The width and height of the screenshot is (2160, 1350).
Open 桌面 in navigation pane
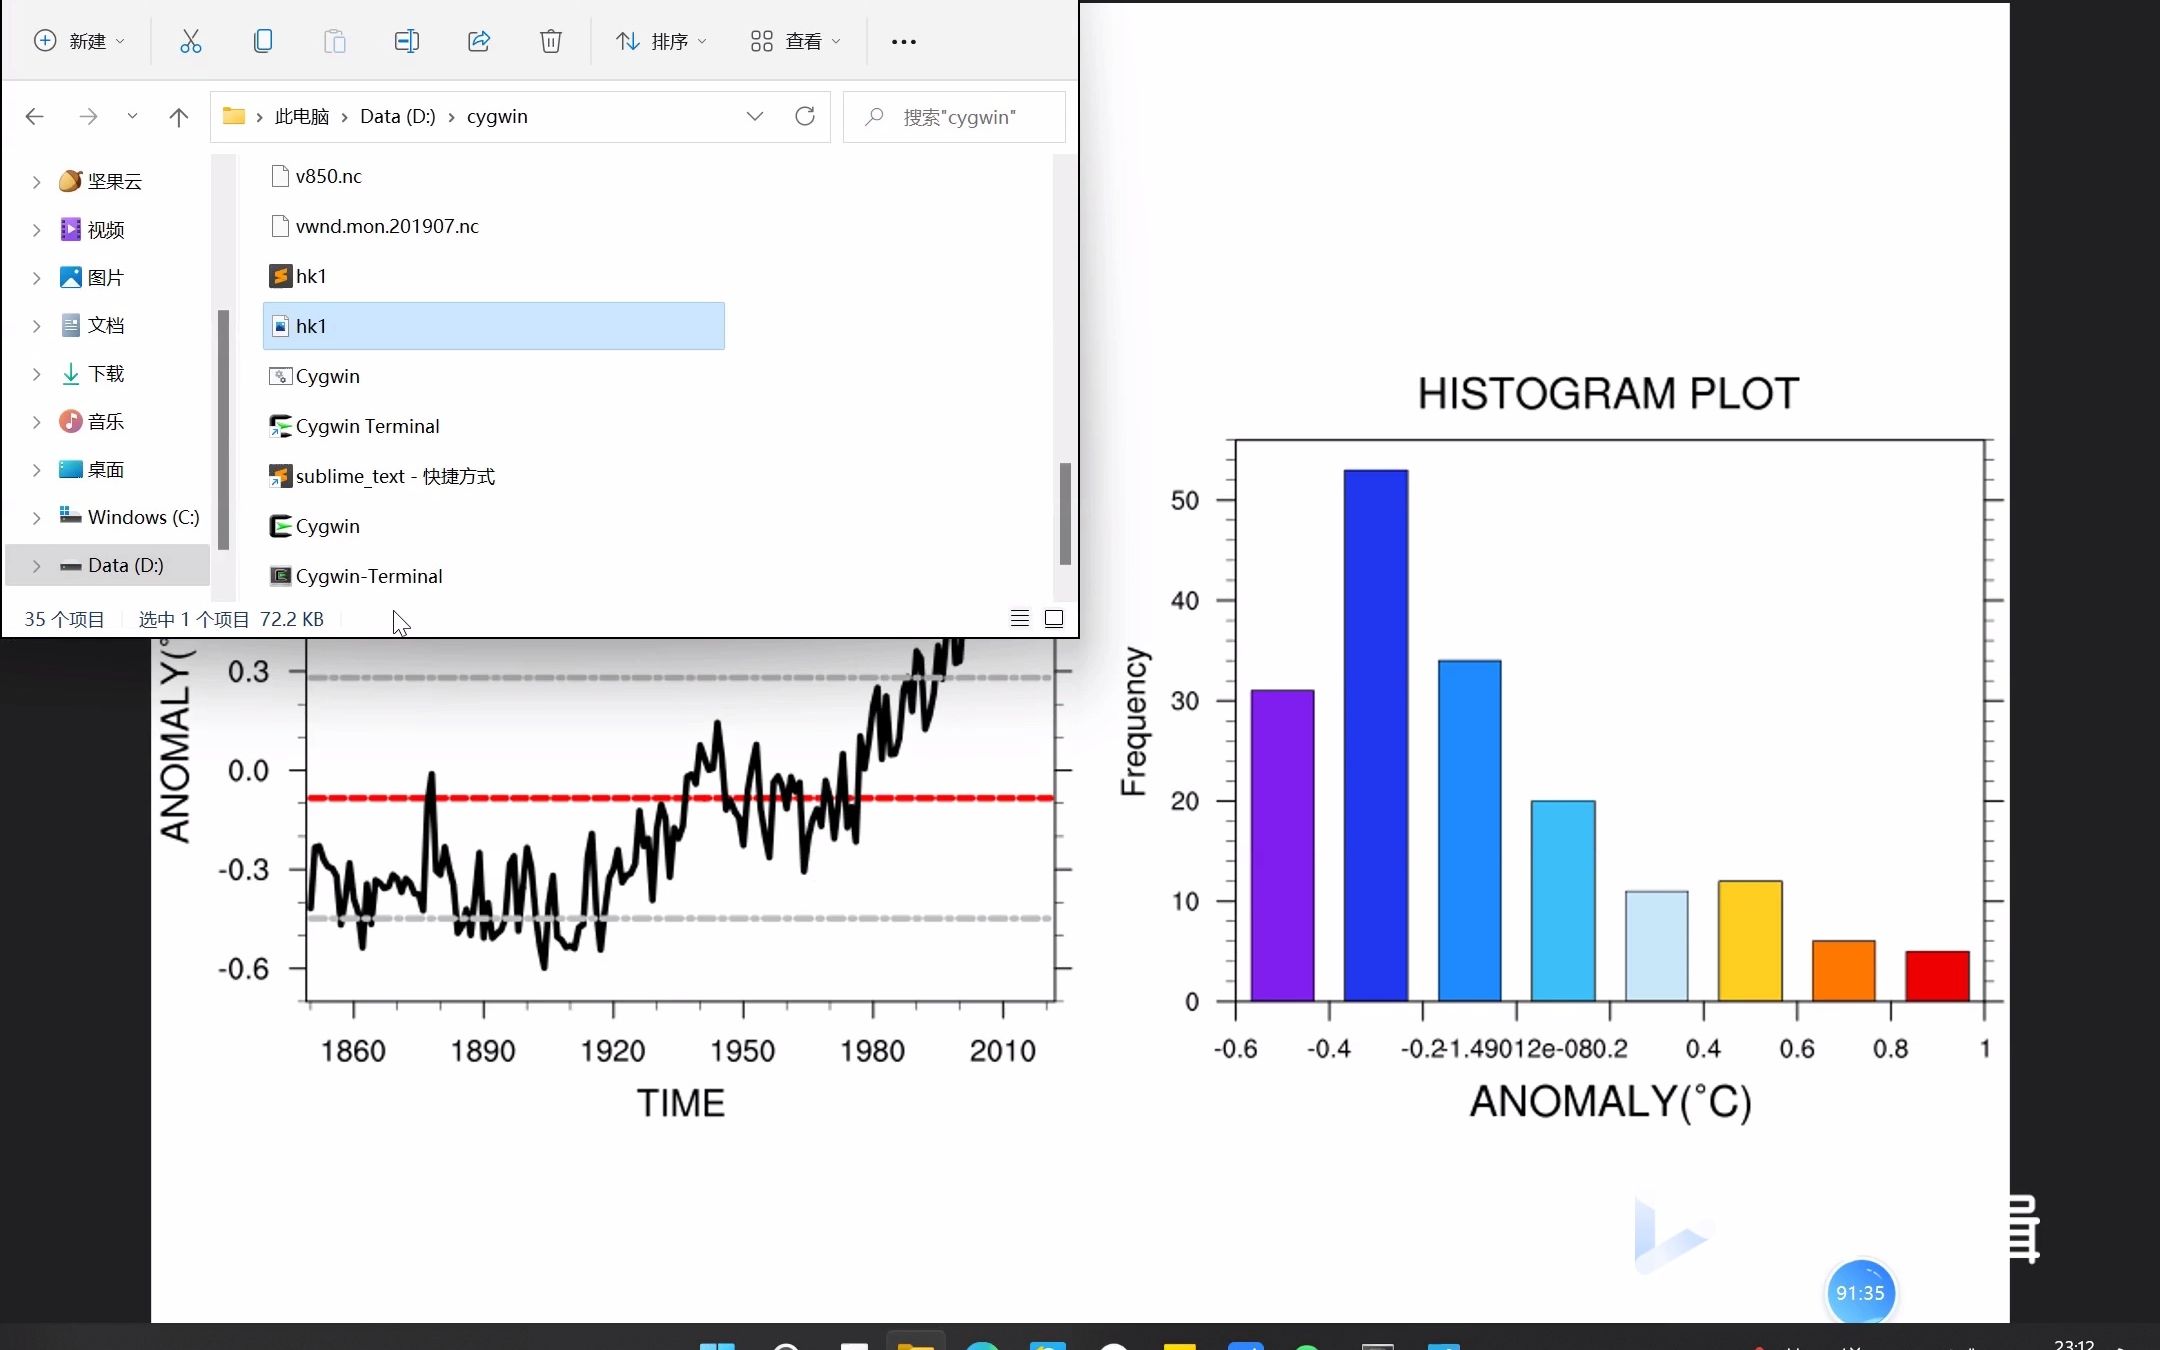(93, 469)
